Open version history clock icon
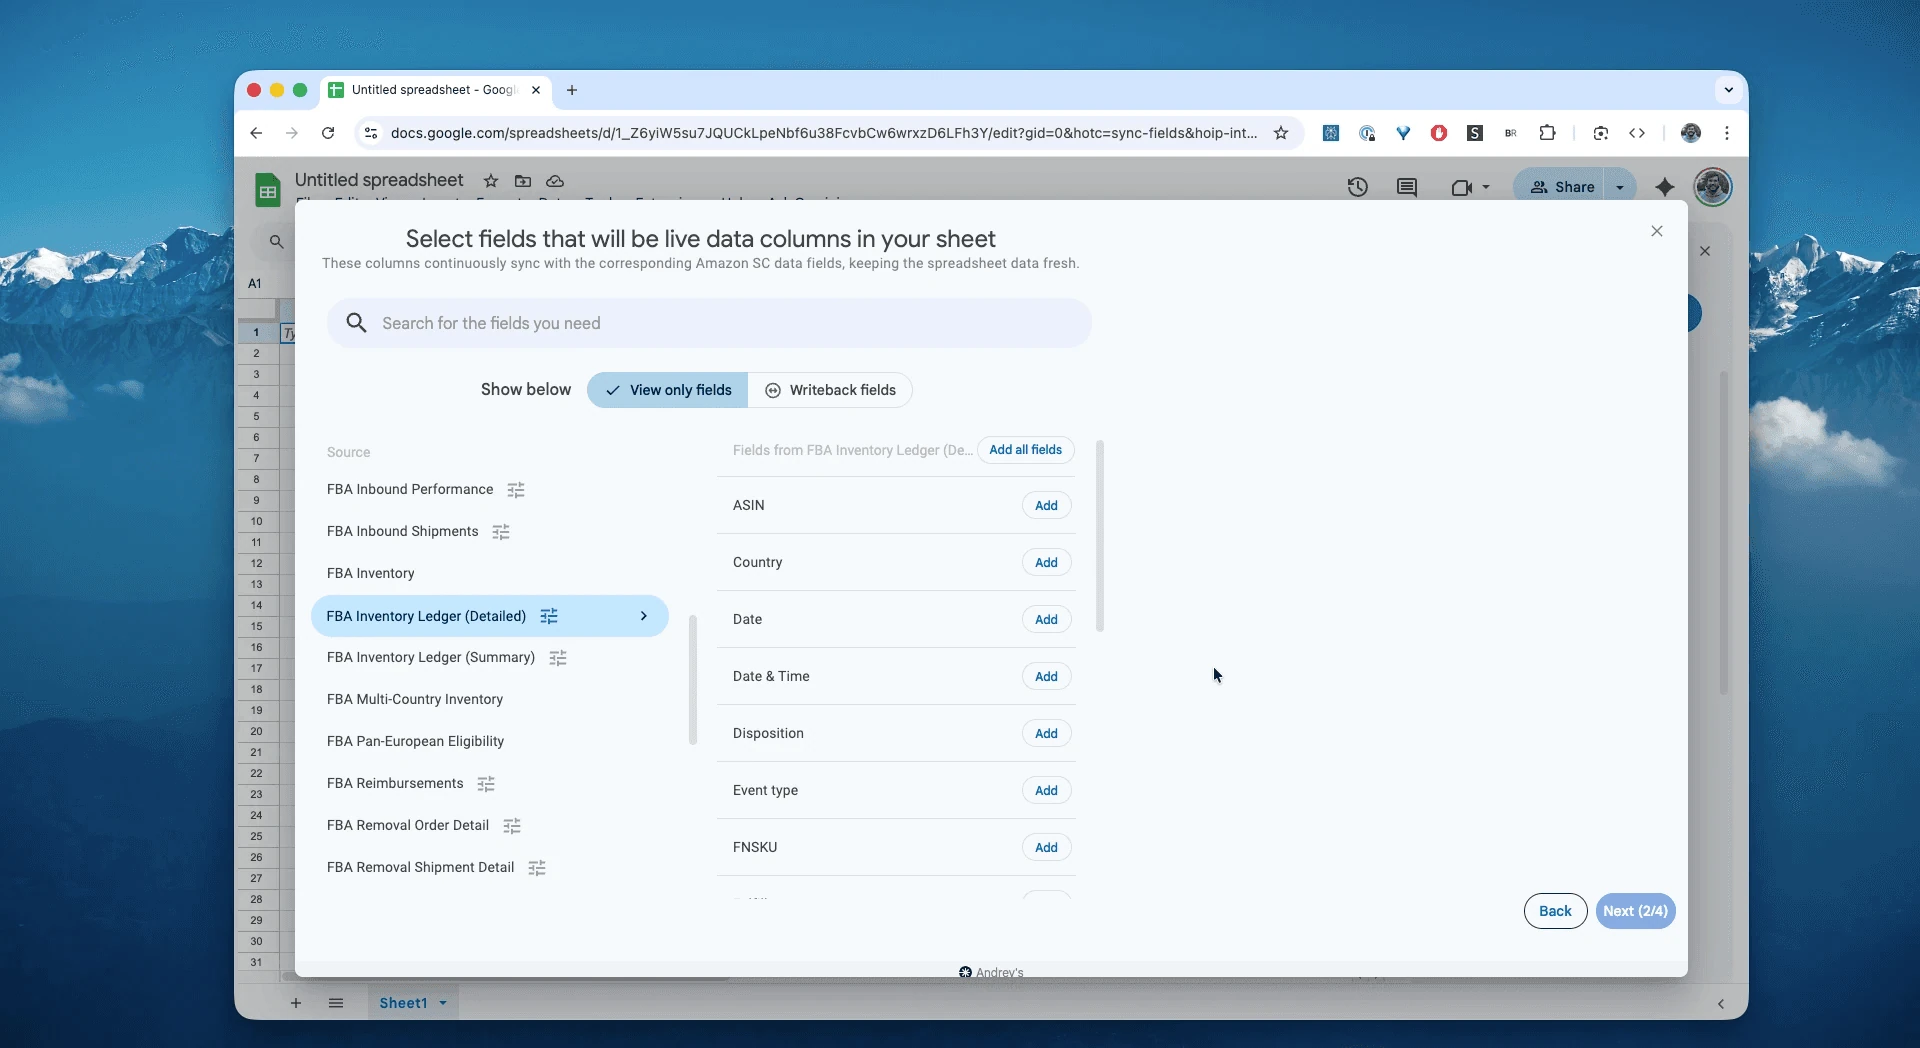This screenshot has width=1920, height=1048. coord(1357,187)
